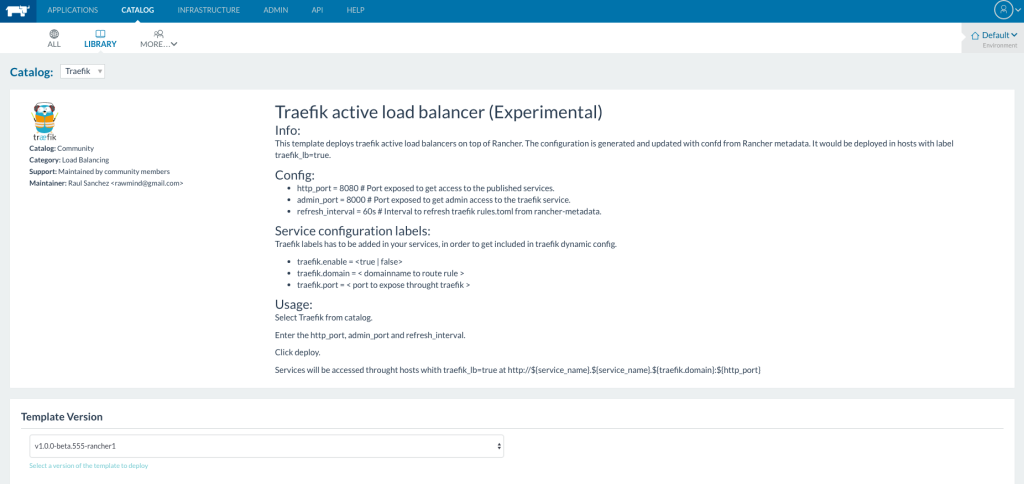Click the API navigation link
Screen dimensions: 1024x484
click(x=317, y=10)
